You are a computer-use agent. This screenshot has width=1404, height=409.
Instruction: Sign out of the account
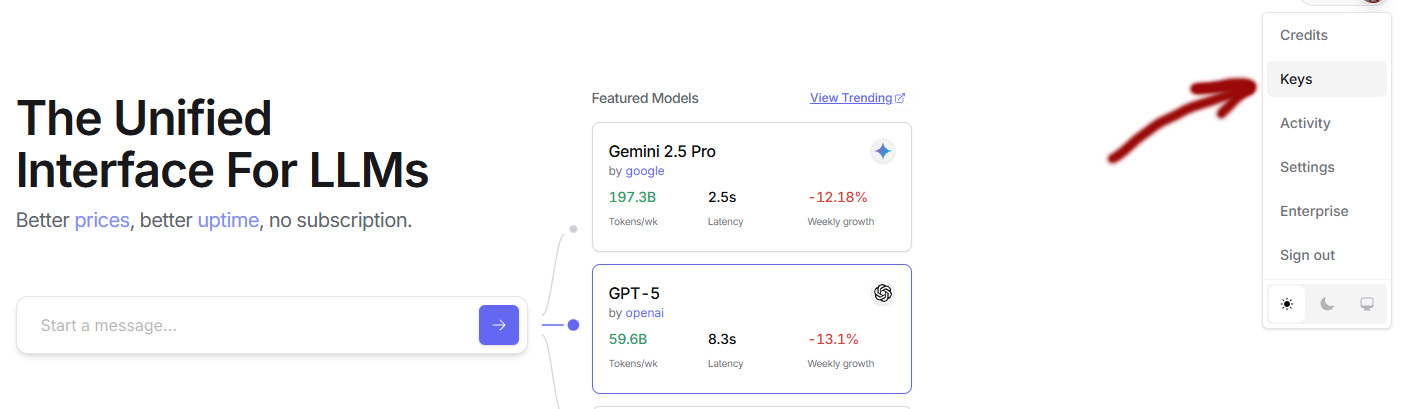1308,255
